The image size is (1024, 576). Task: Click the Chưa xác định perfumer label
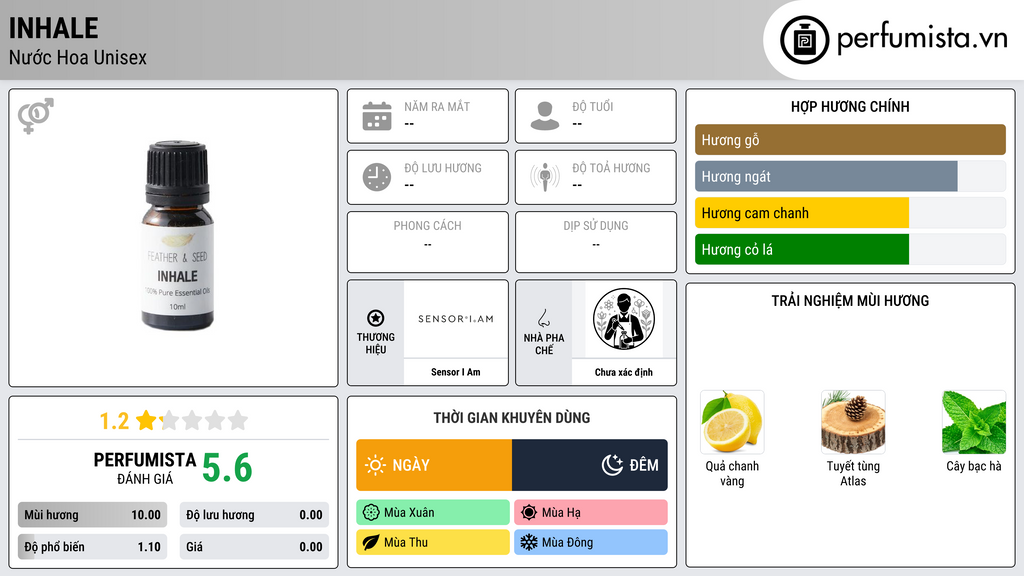624,372
